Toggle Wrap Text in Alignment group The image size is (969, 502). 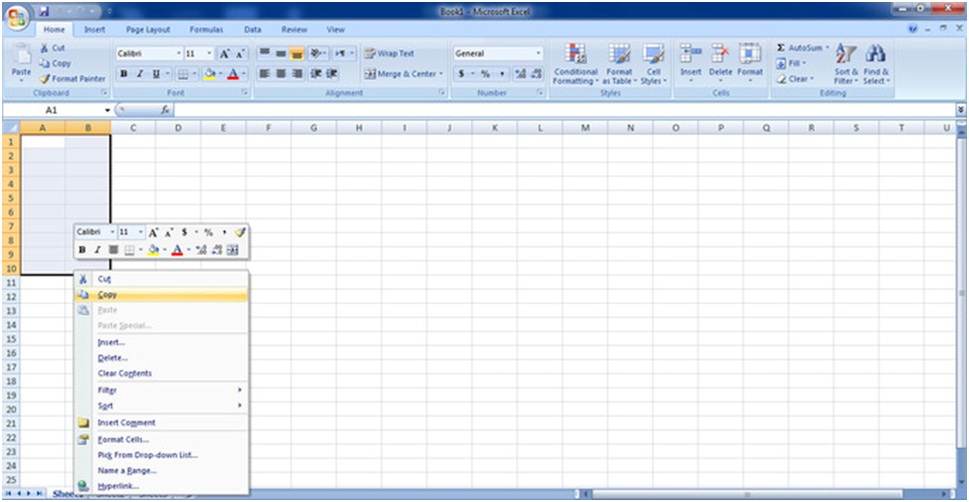pyautogui.click(x=389, y=54)
